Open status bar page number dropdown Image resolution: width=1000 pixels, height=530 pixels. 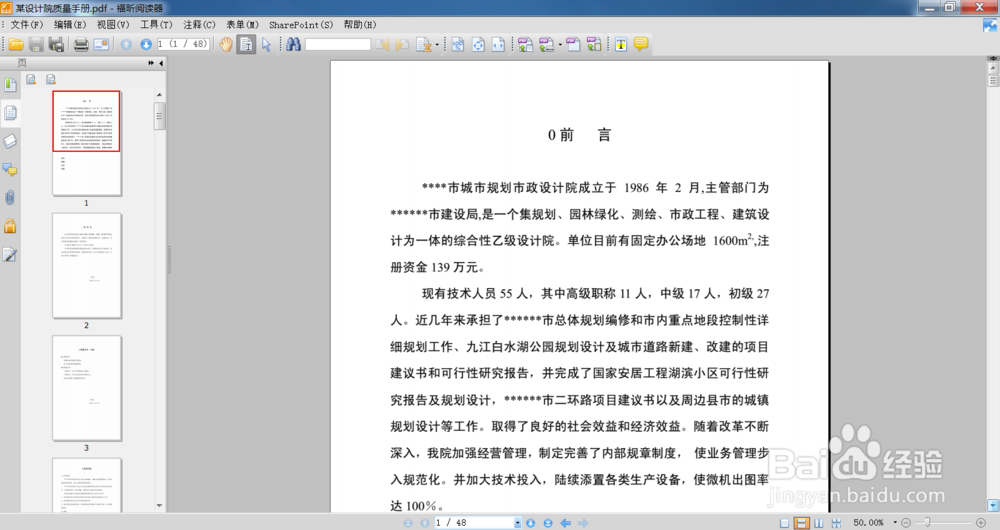[517, 523]
